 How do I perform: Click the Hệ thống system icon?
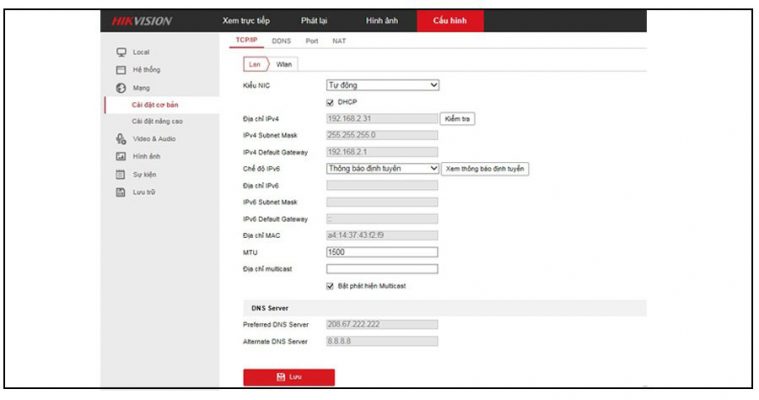(120, 70)
